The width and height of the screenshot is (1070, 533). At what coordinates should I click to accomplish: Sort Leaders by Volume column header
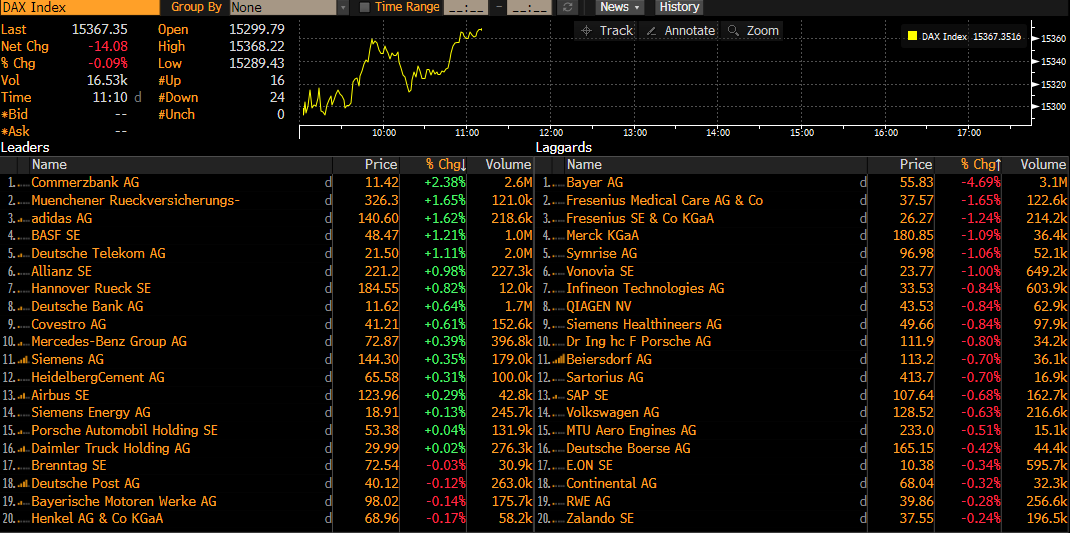[x=508, y=164]
